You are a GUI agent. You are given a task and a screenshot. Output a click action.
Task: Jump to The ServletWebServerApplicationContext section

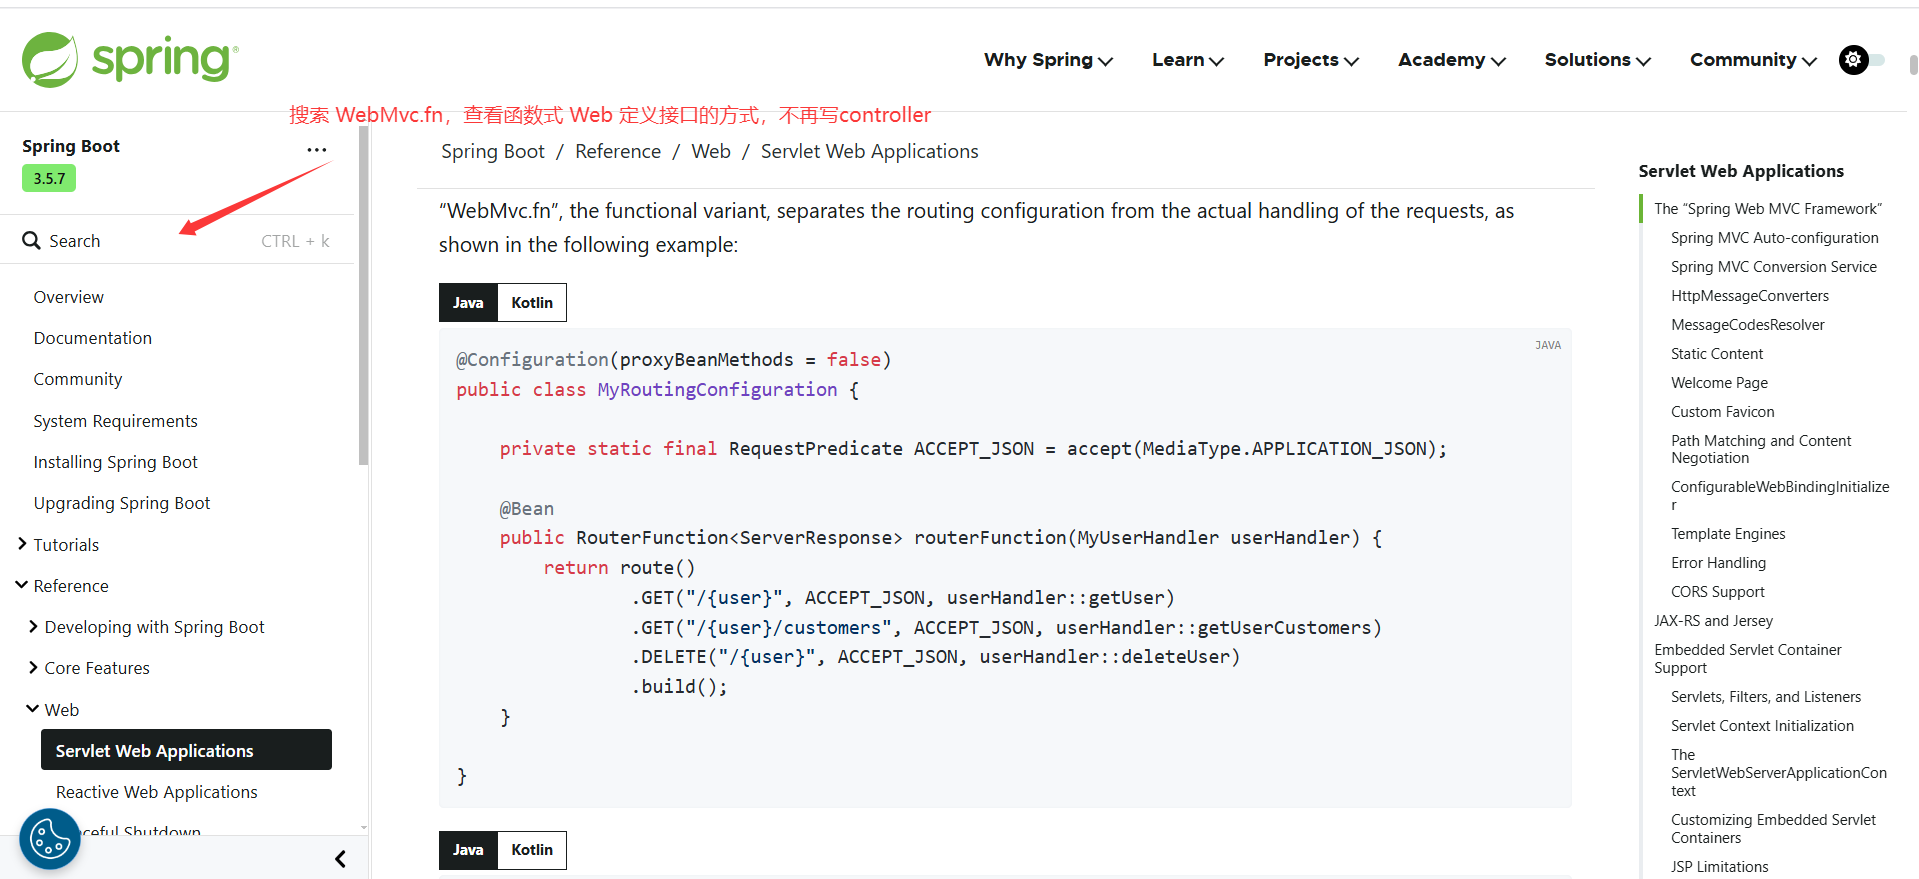(x=1779, y=773)
